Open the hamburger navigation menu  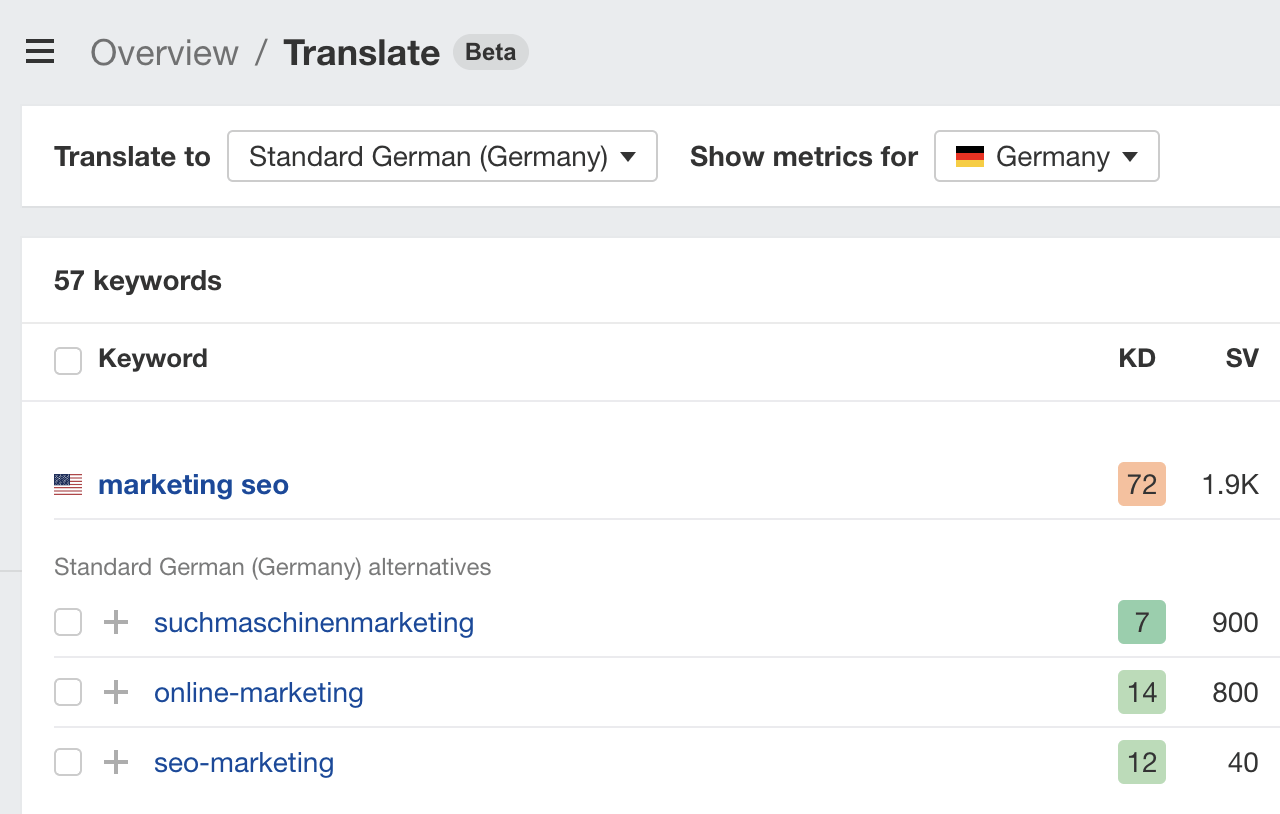(39, 51)
